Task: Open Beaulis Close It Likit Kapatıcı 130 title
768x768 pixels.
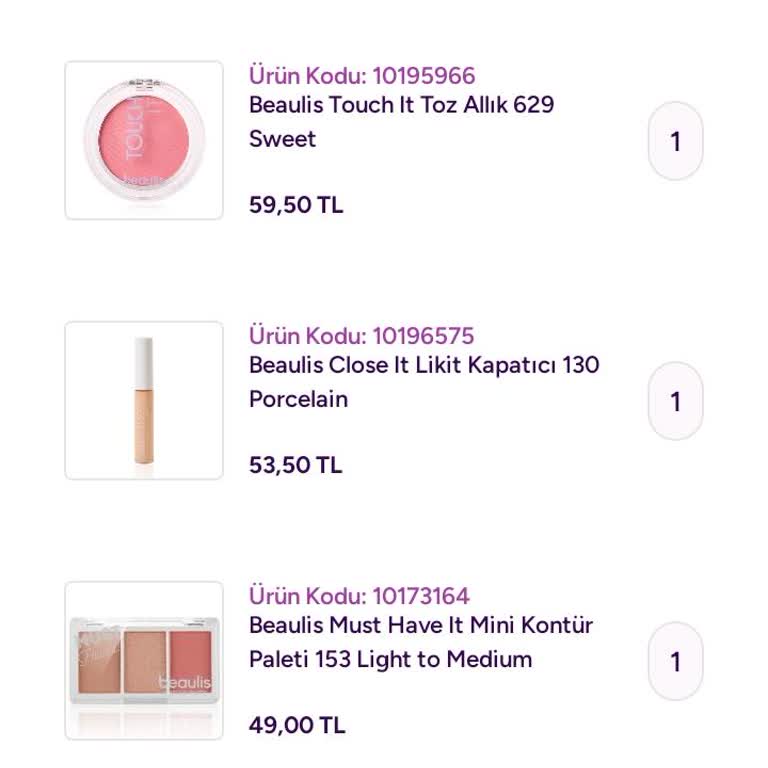Action: pos(424,365)
